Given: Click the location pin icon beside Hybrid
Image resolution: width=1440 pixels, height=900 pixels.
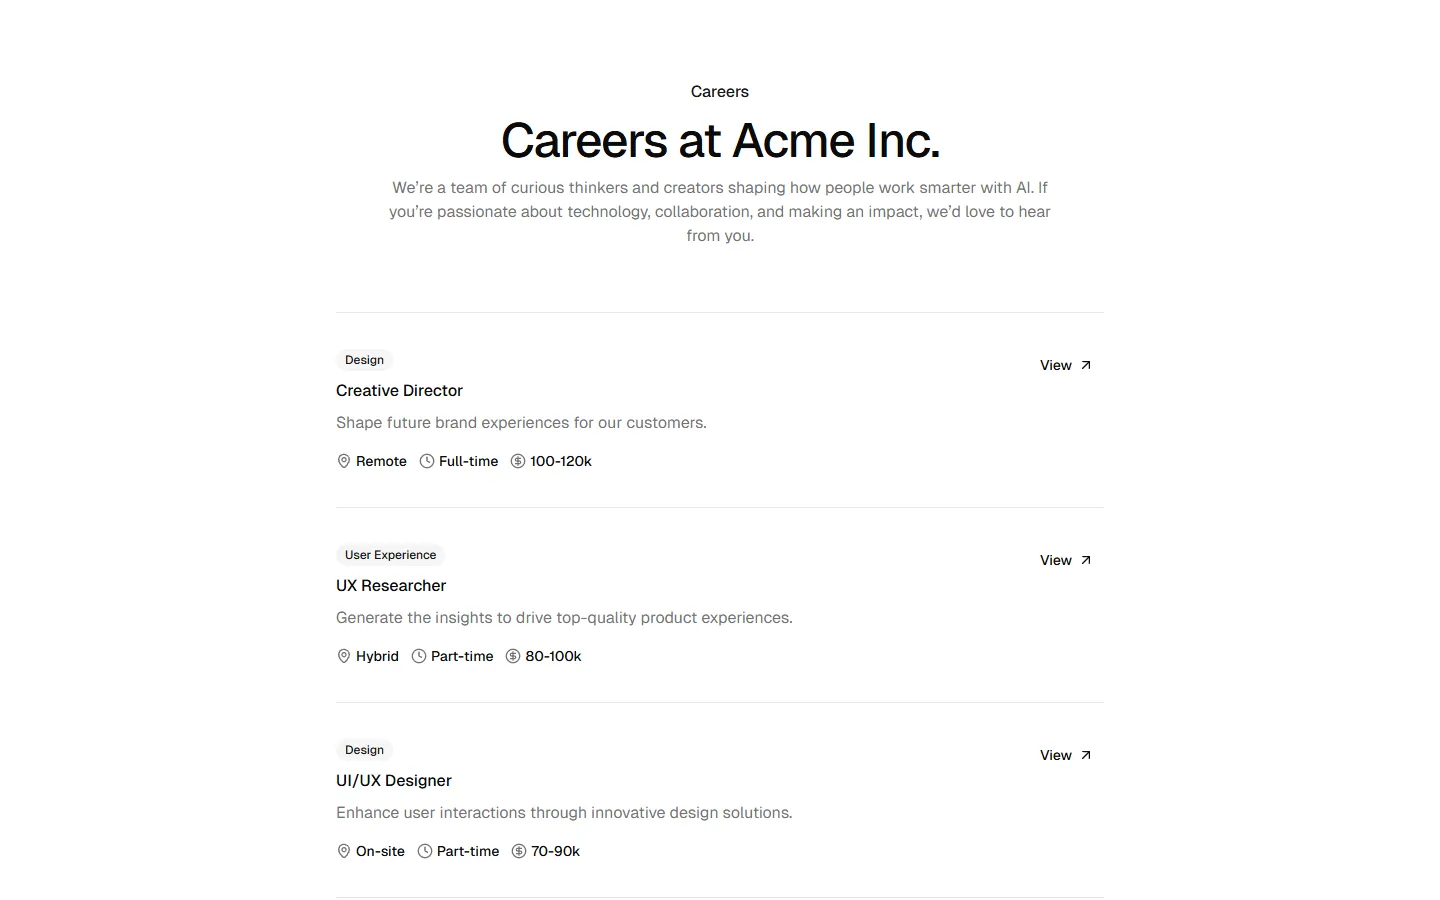Looking at the screenshot, I should click(344, 656).
